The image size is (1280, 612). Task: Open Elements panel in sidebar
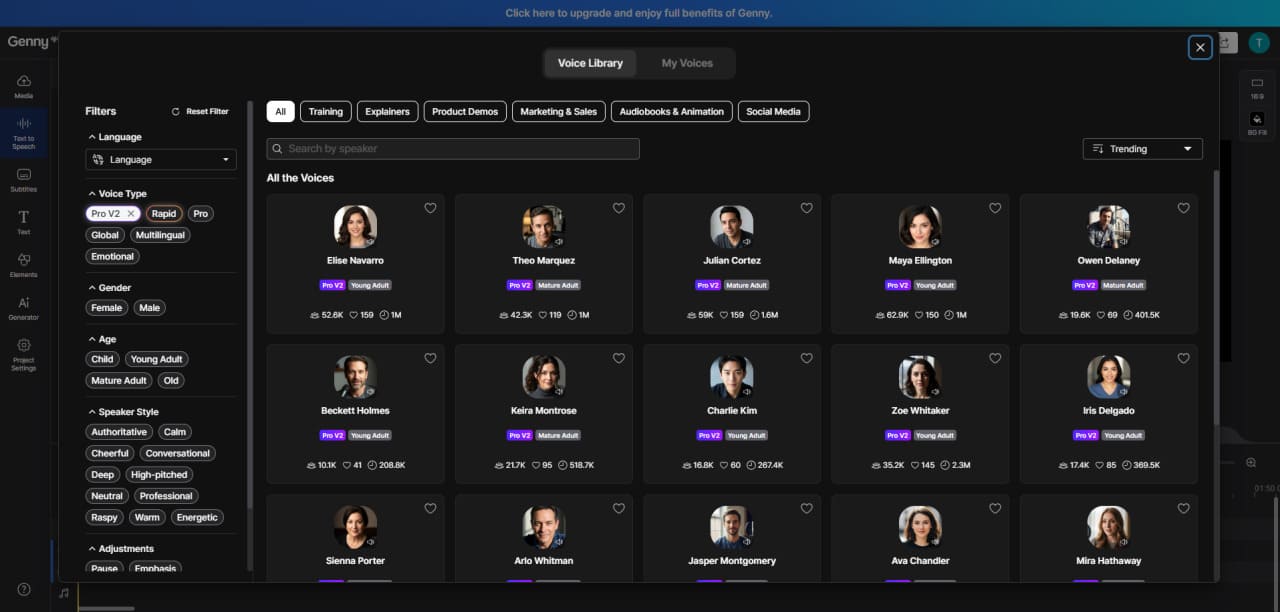[x=24, y=266]
